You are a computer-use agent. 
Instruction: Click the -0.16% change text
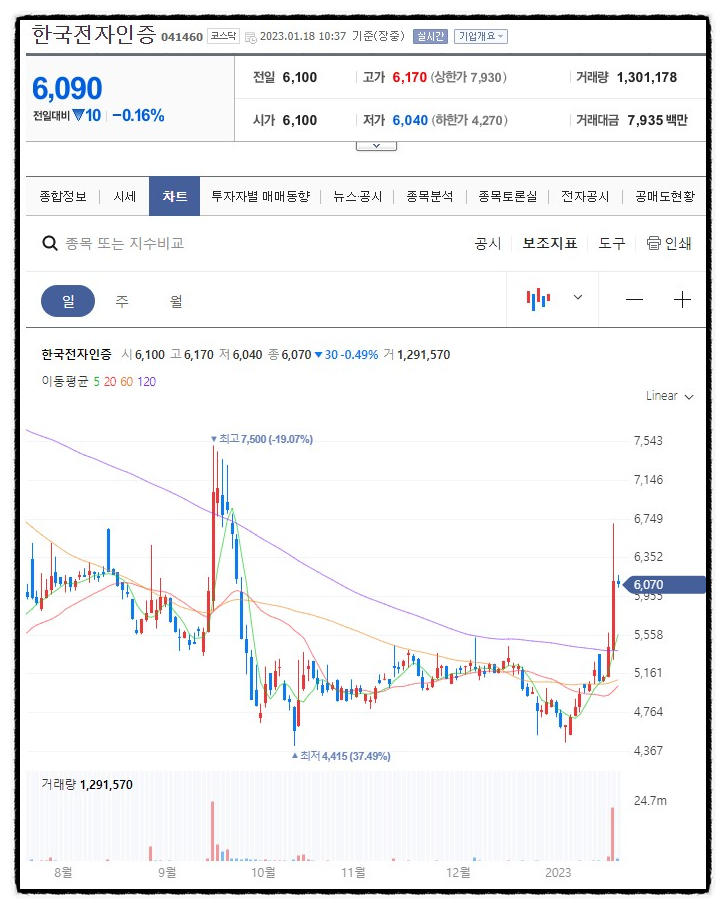(x=139, y=115)
